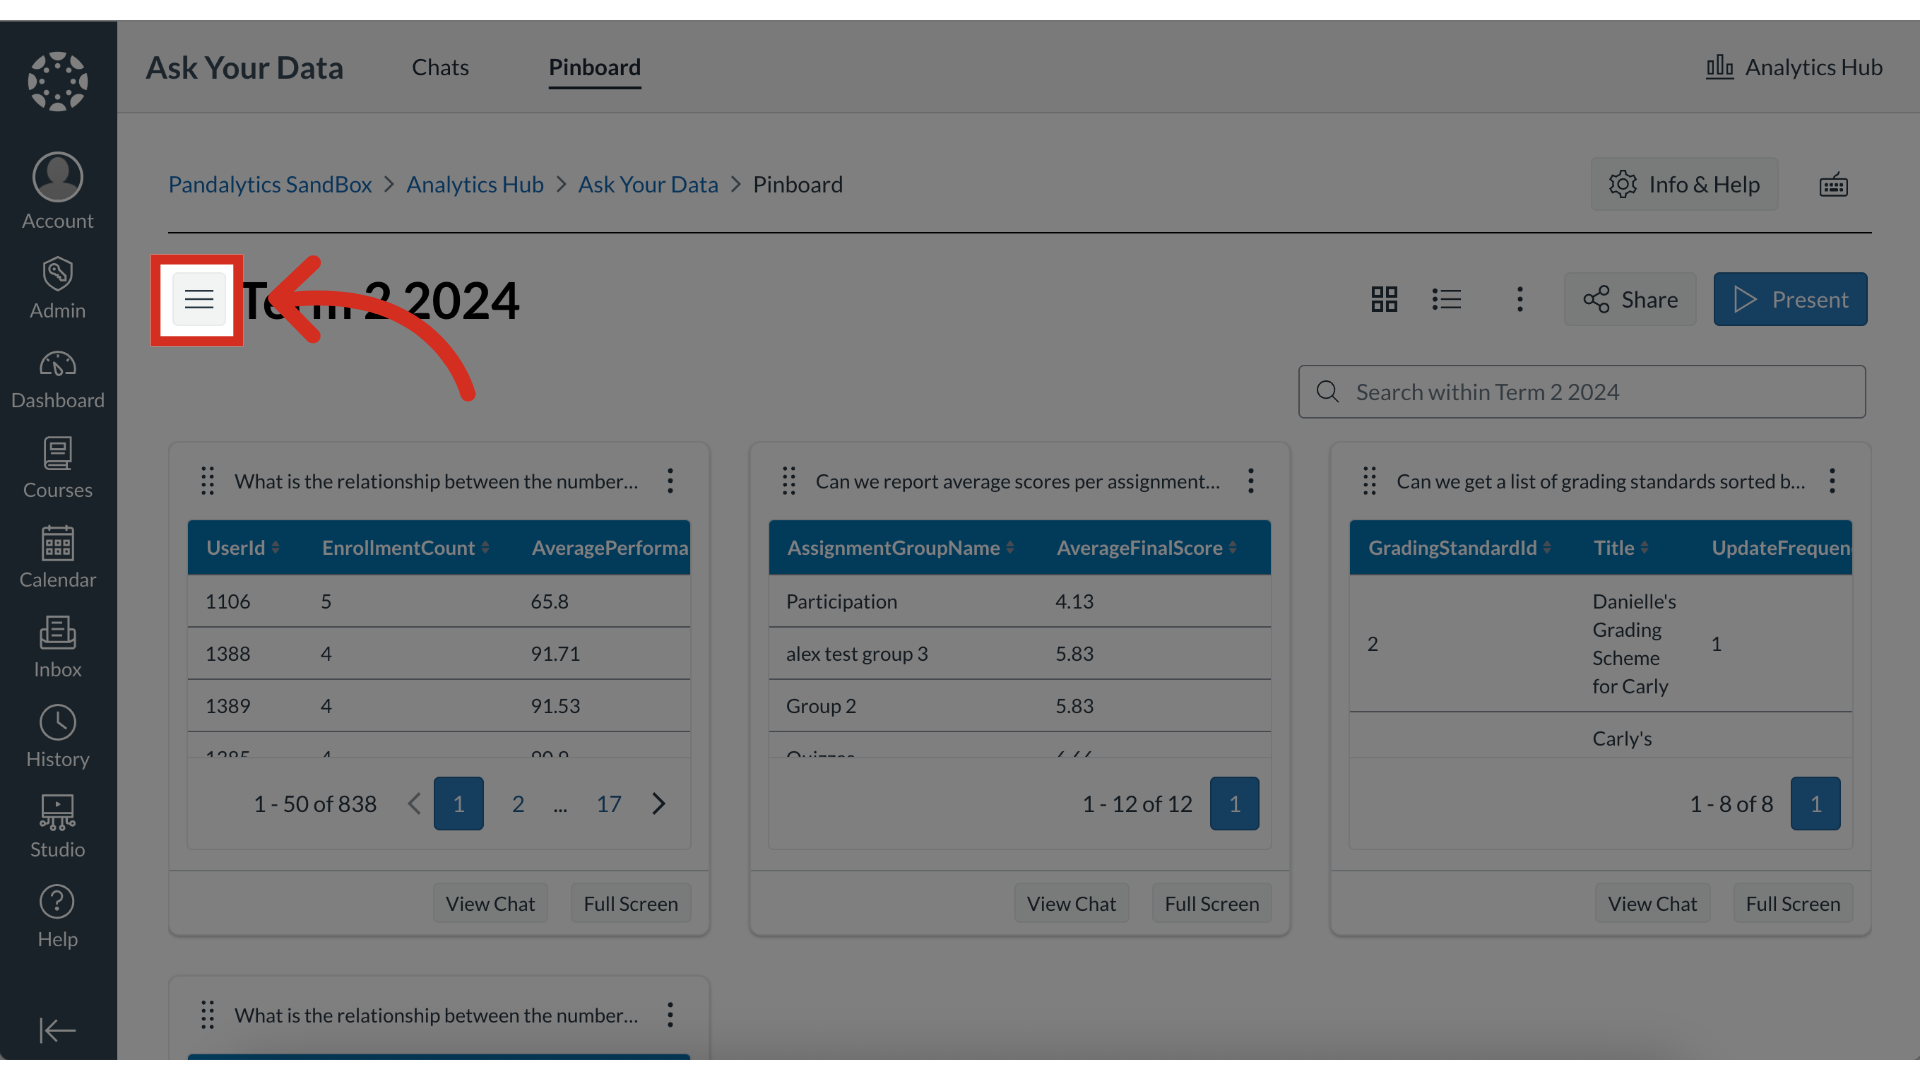This screenshot has width=1920, height=1080.
Task: Sort by UserId column
Action: click(x=243, y=548)
